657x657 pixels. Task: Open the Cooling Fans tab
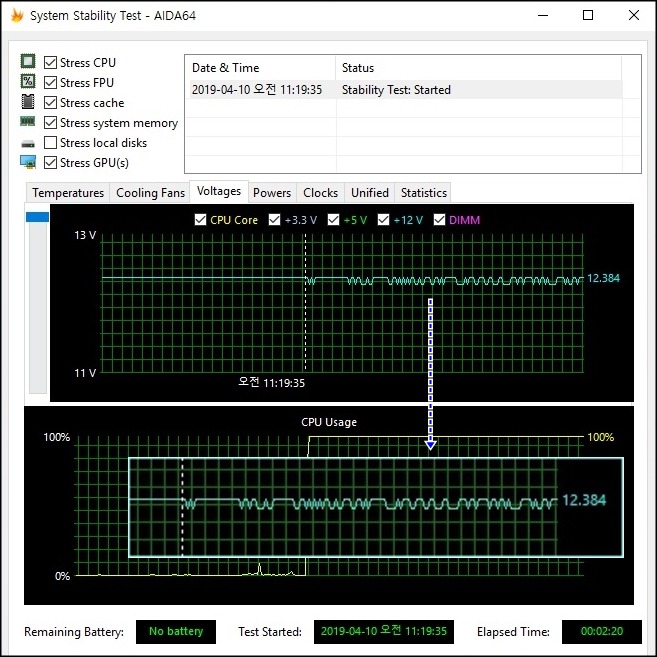pyautogui.click(x=150, y=193)
